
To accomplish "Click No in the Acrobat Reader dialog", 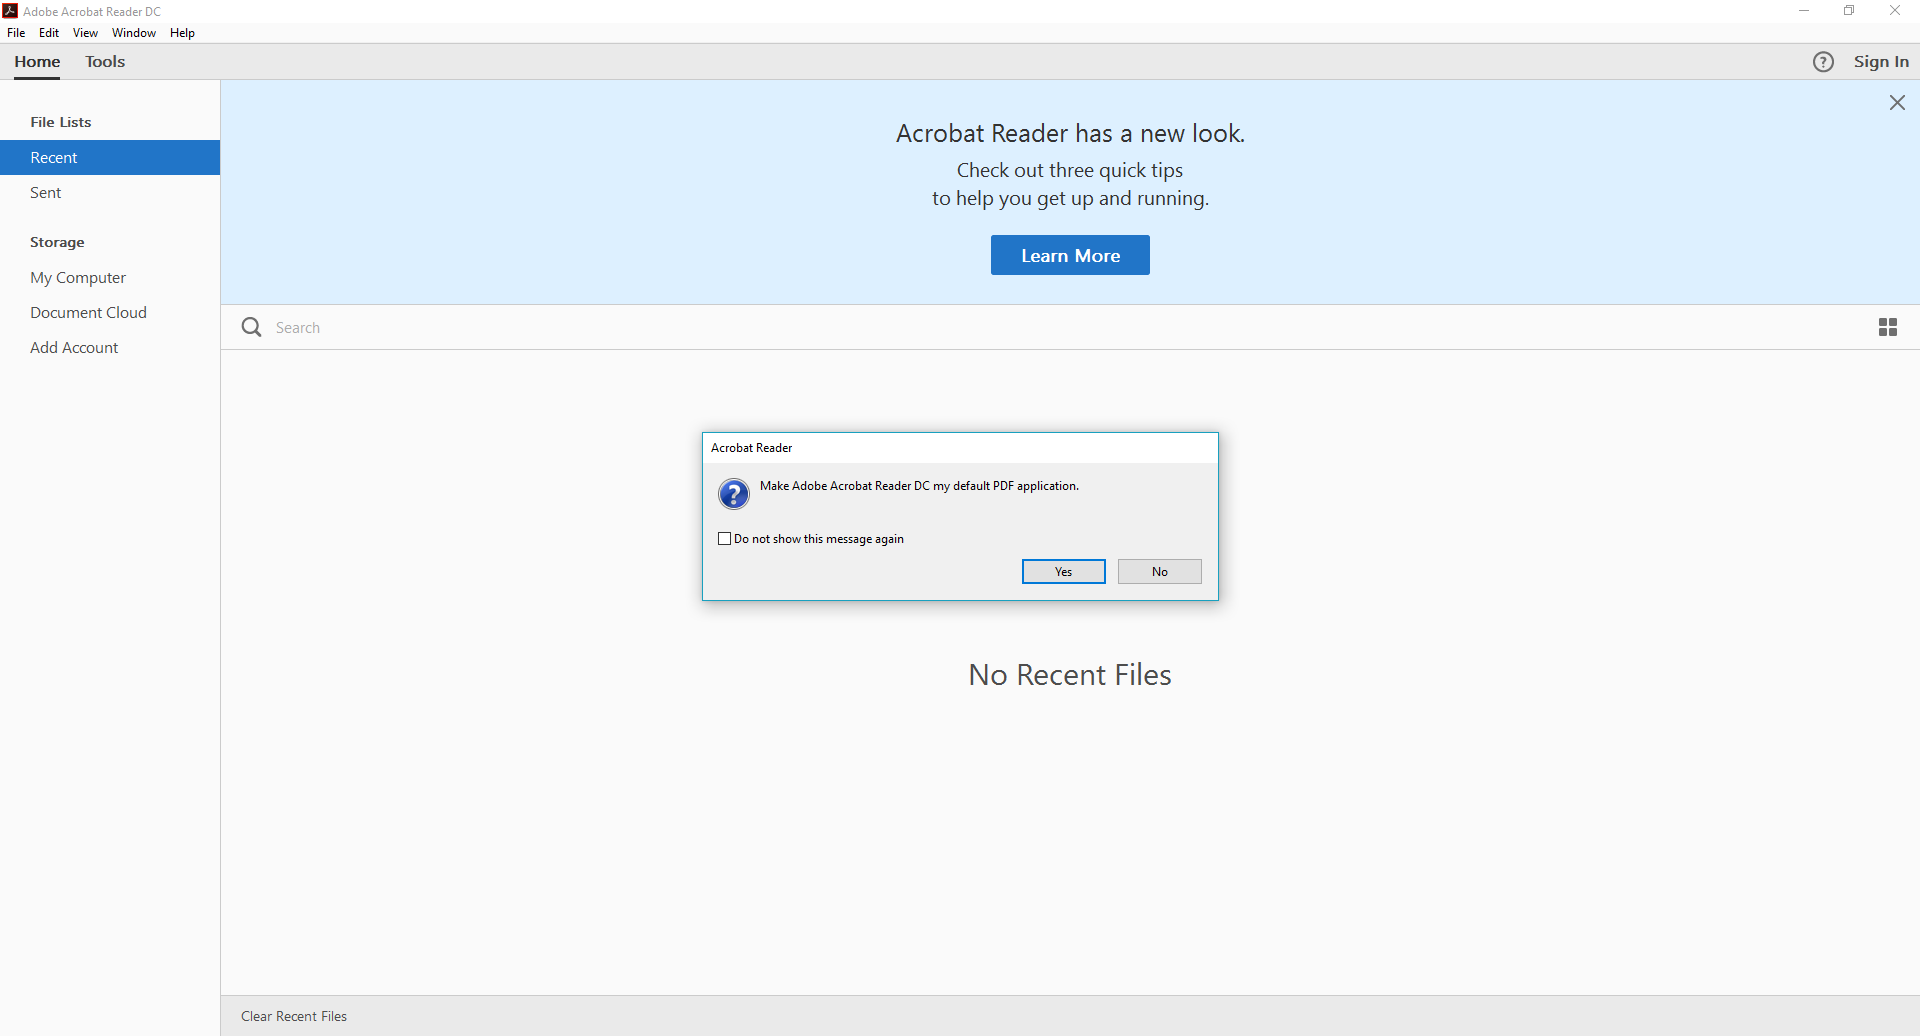I will click(1160, 572).
